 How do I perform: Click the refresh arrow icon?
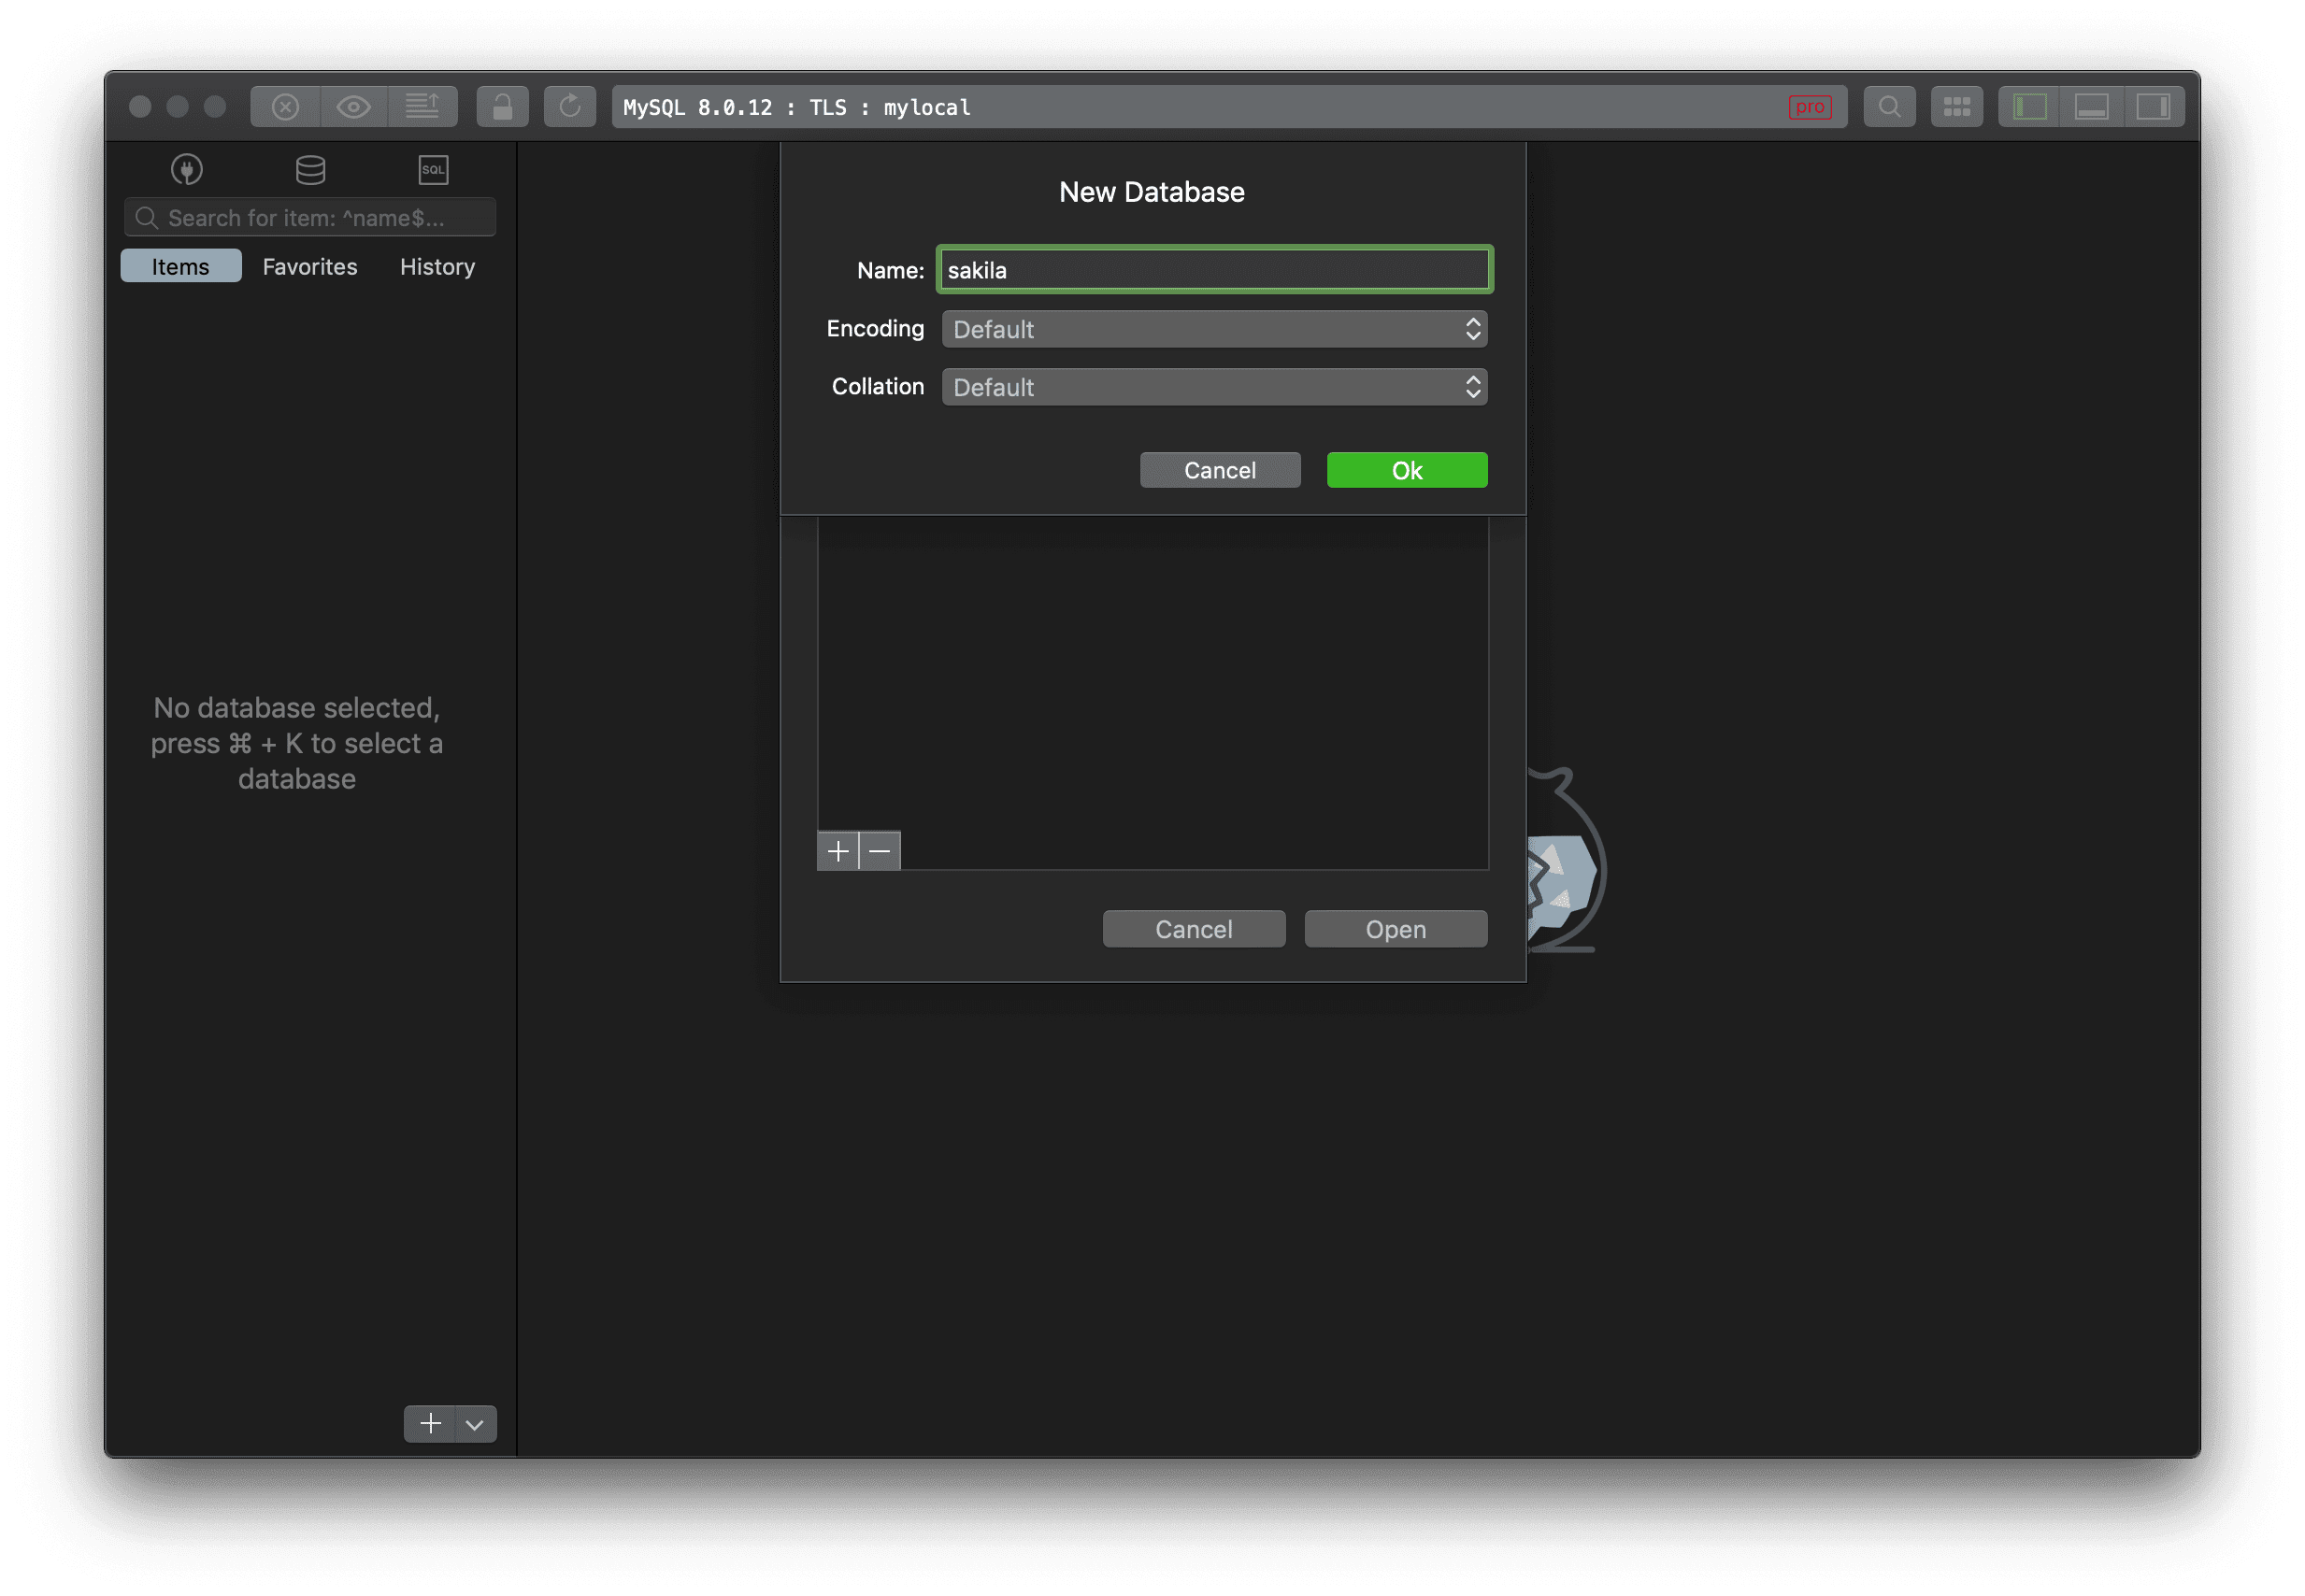[x=570, y=107]
